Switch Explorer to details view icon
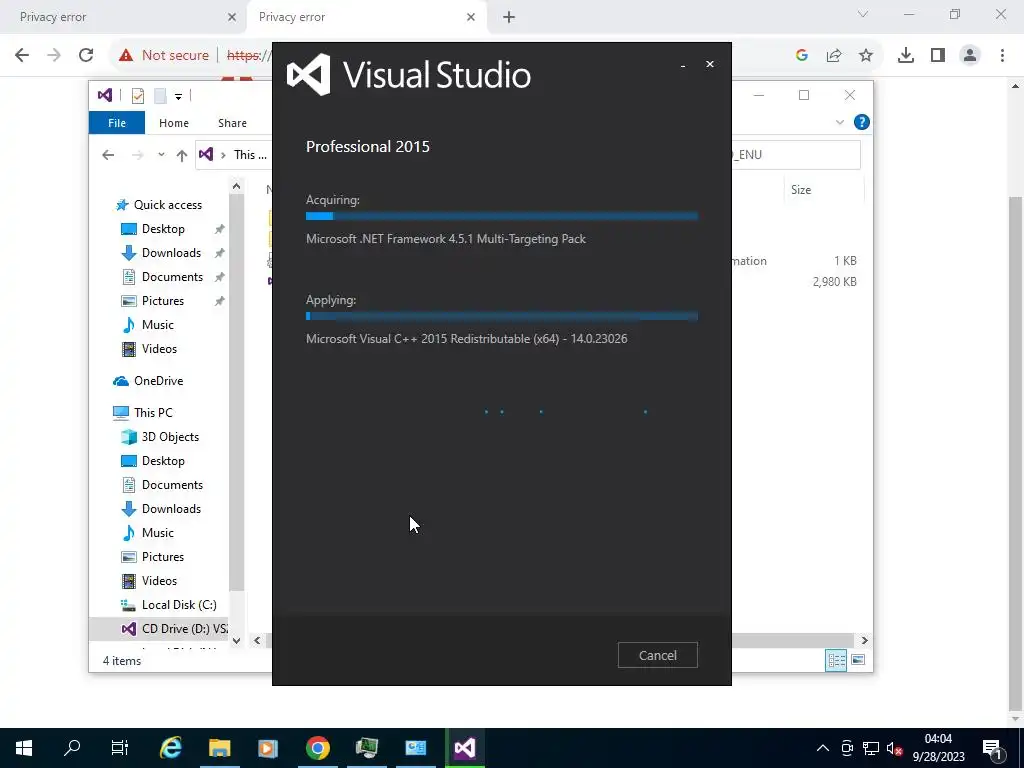 (837, 660)
